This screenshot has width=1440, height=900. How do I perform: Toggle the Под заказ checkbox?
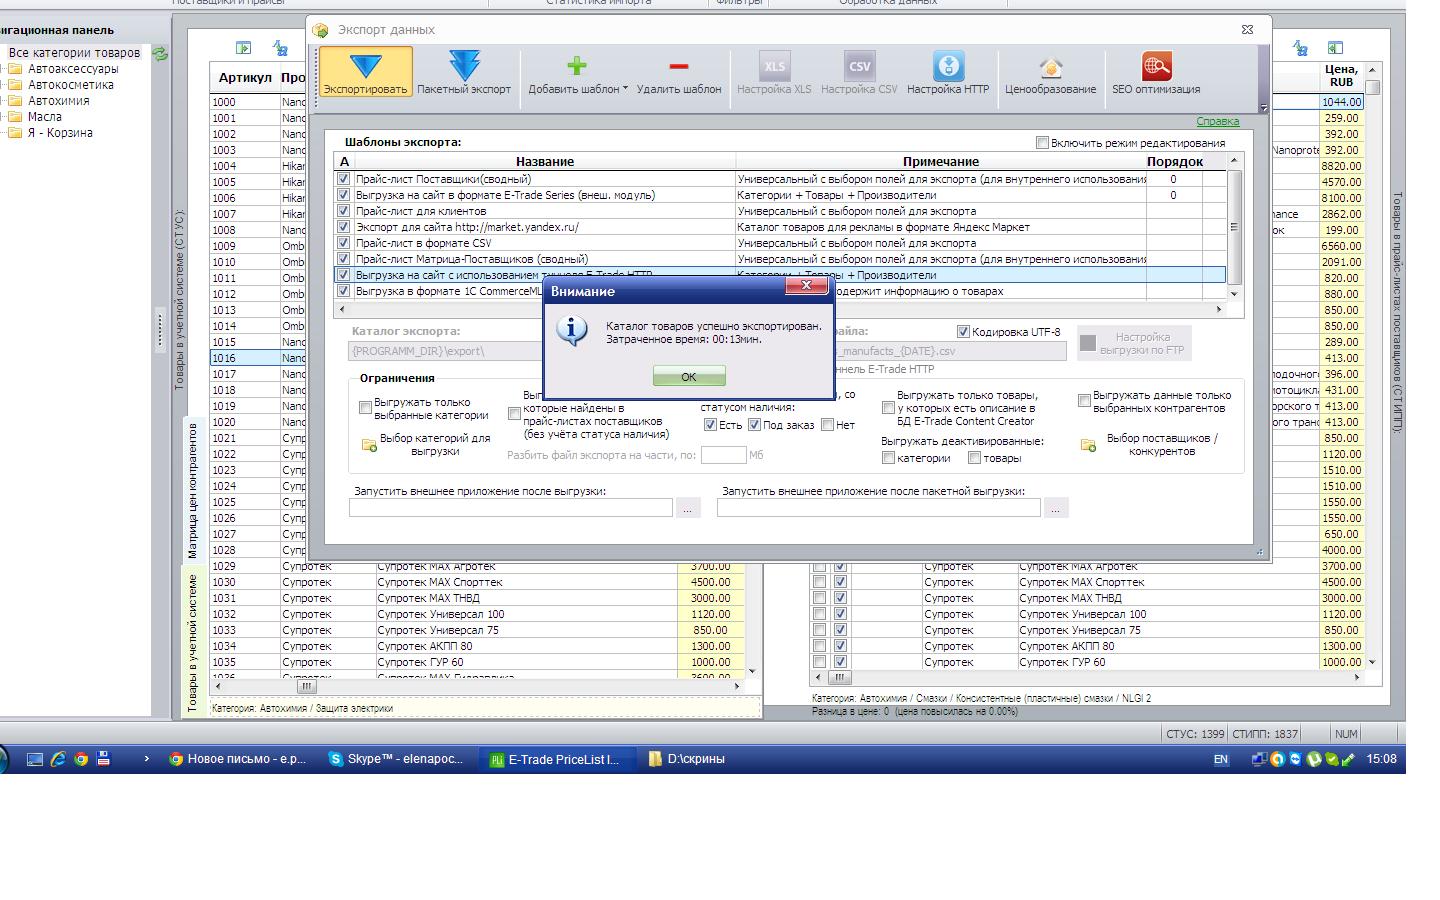(x=754, y=425)
